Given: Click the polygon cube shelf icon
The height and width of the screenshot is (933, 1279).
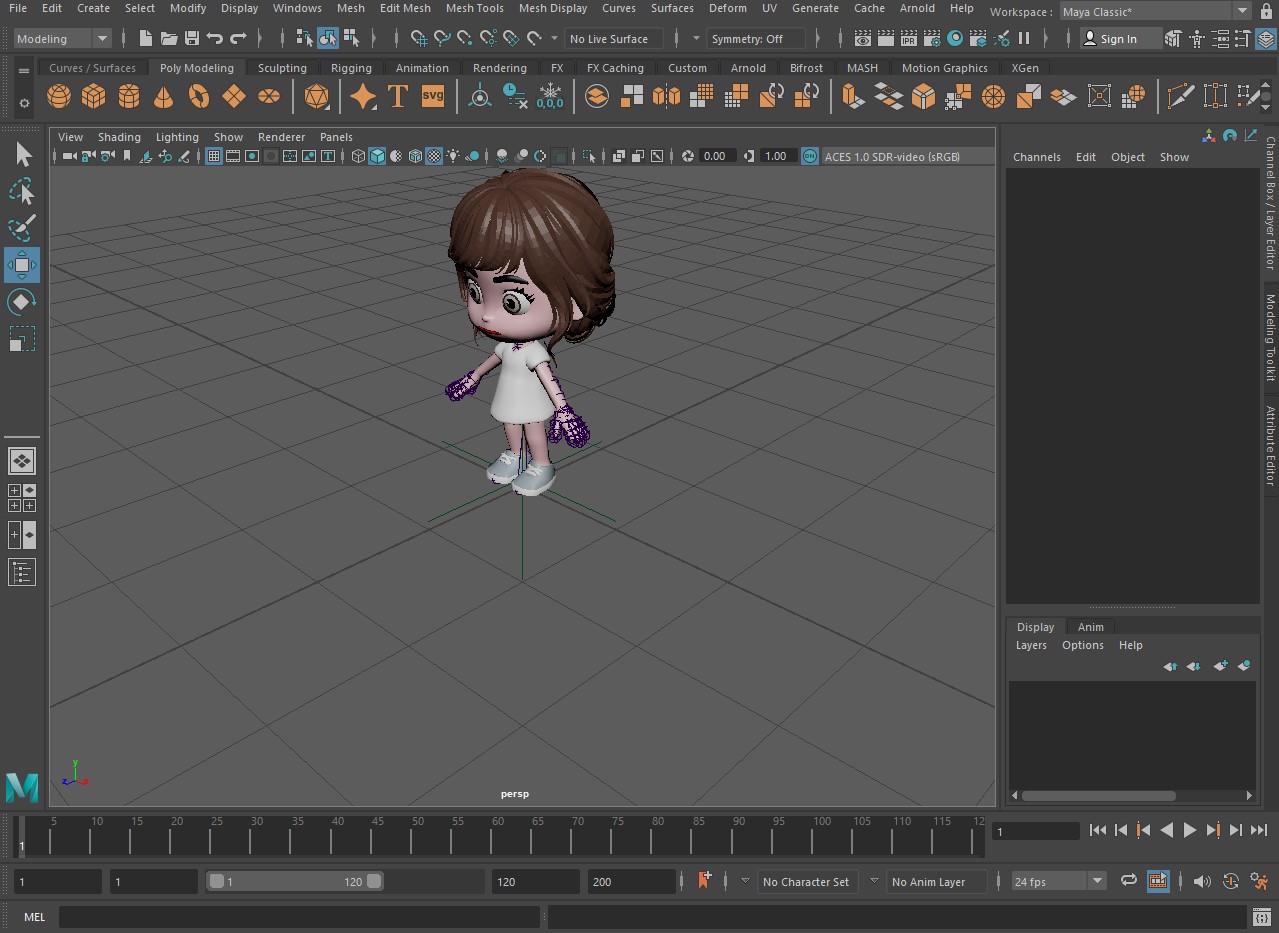Looking at the screenshot, I should pyautogui.click(x=94, y=97).
